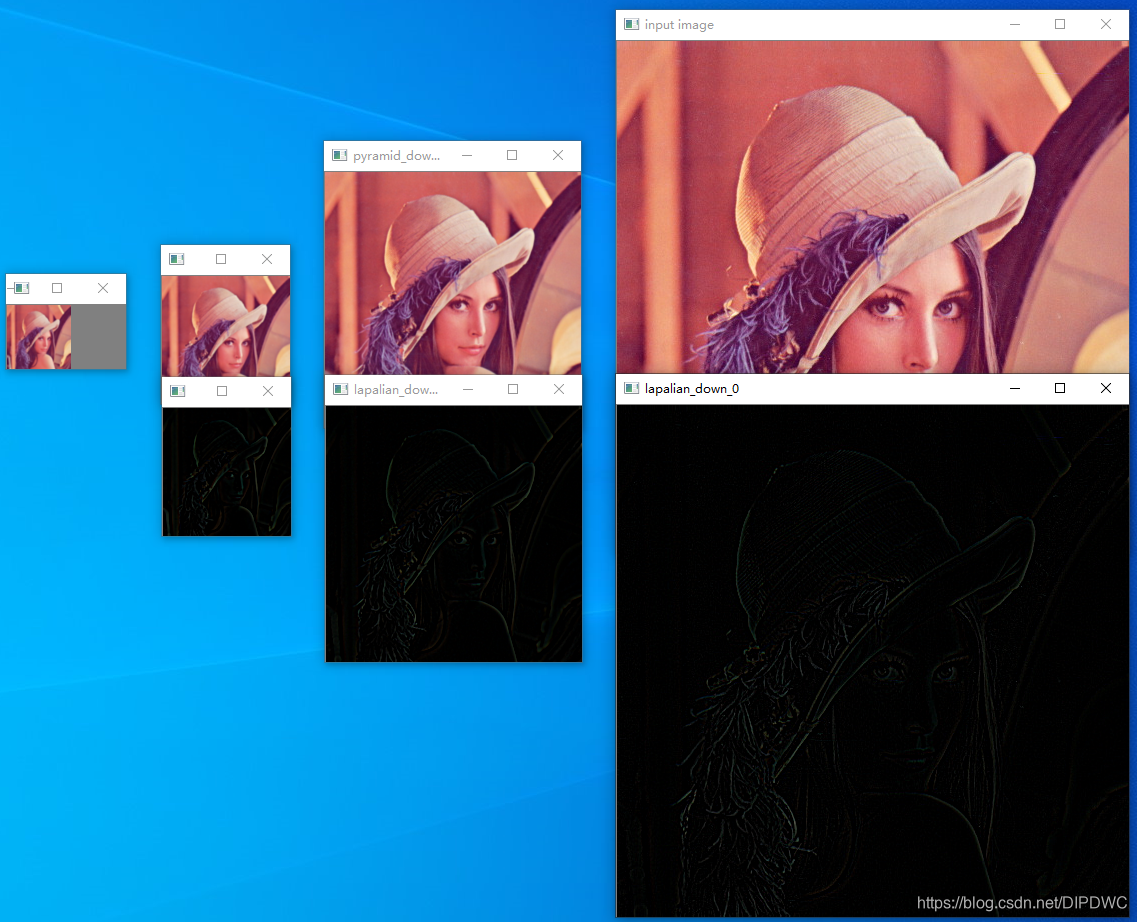Minimize the lapalian_down_0 window

[1015, 388]
